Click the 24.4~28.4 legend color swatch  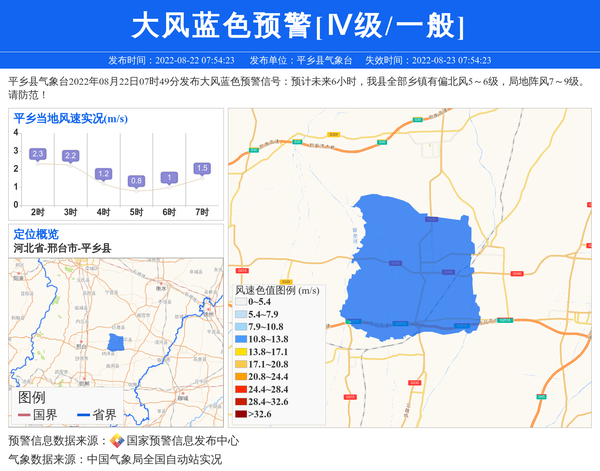[x=240, y=389]
